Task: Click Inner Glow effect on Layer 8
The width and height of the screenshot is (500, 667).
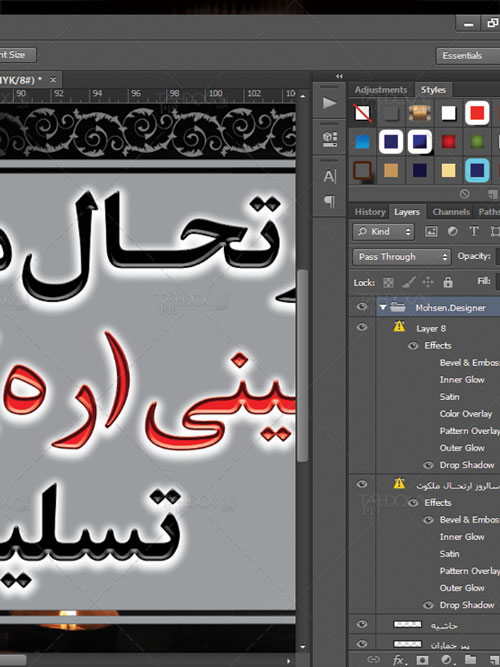Action: 462,379
